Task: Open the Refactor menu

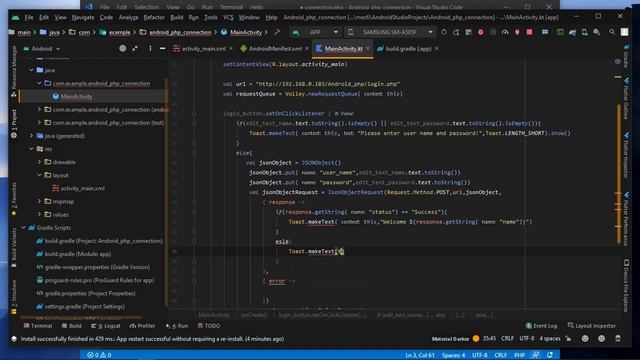Action: (154, 18)
